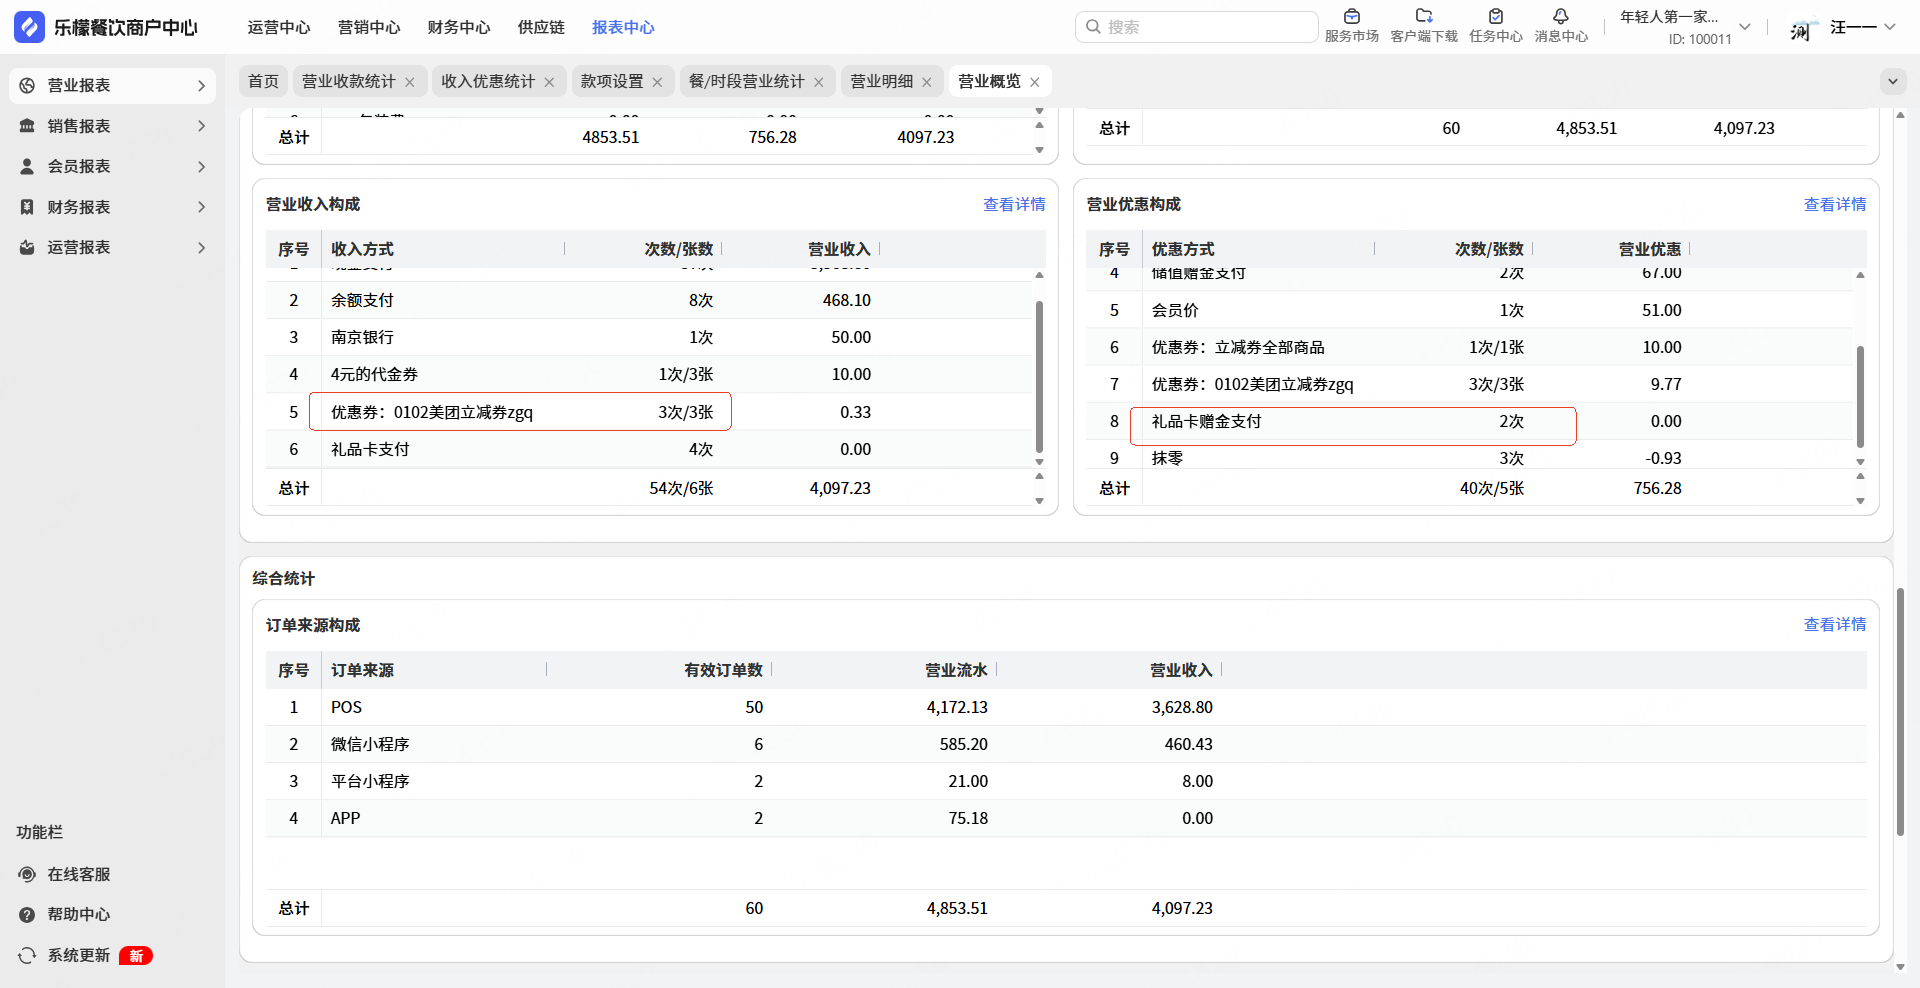Switch to the 收入优惠统计 tab

pyautogui.click(x=488, y=82)
